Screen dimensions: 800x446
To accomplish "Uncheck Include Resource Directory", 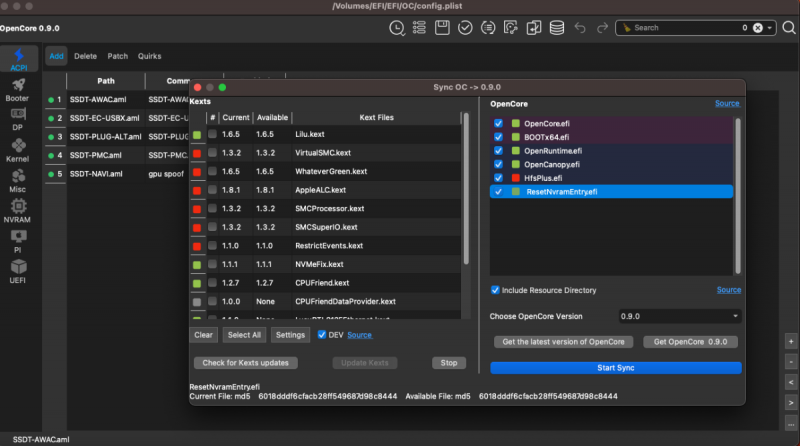I will tap(496, 290).
